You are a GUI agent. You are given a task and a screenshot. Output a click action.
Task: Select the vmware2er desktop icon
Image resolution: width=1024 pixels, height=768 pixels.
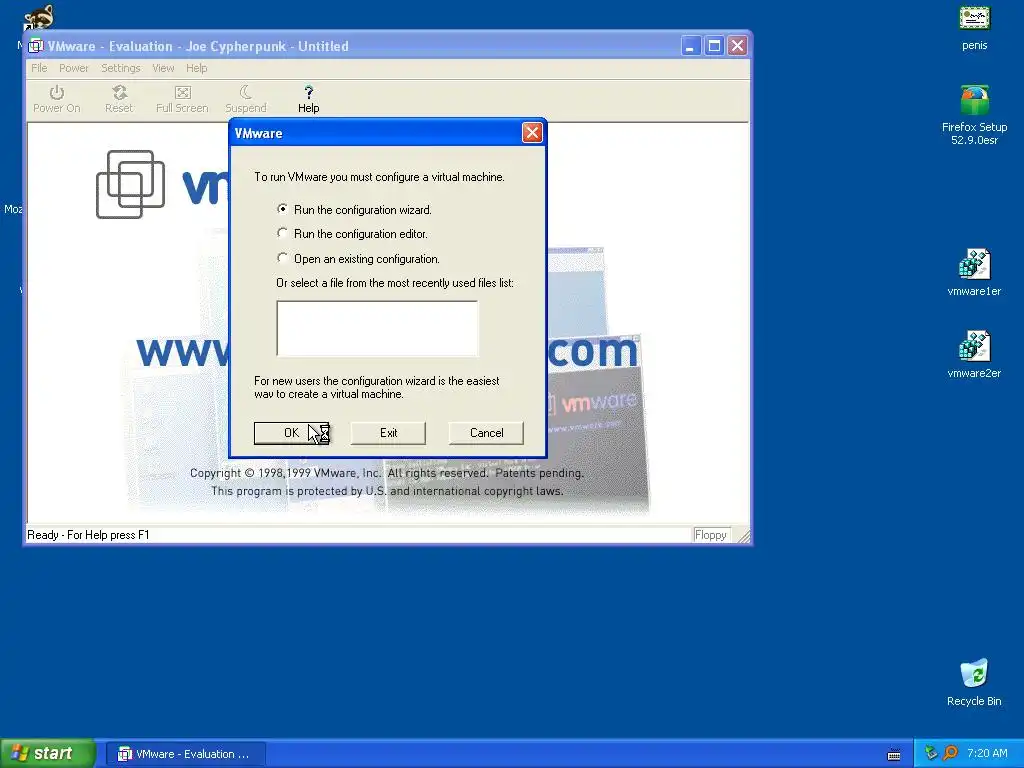(x=974, y=355)
